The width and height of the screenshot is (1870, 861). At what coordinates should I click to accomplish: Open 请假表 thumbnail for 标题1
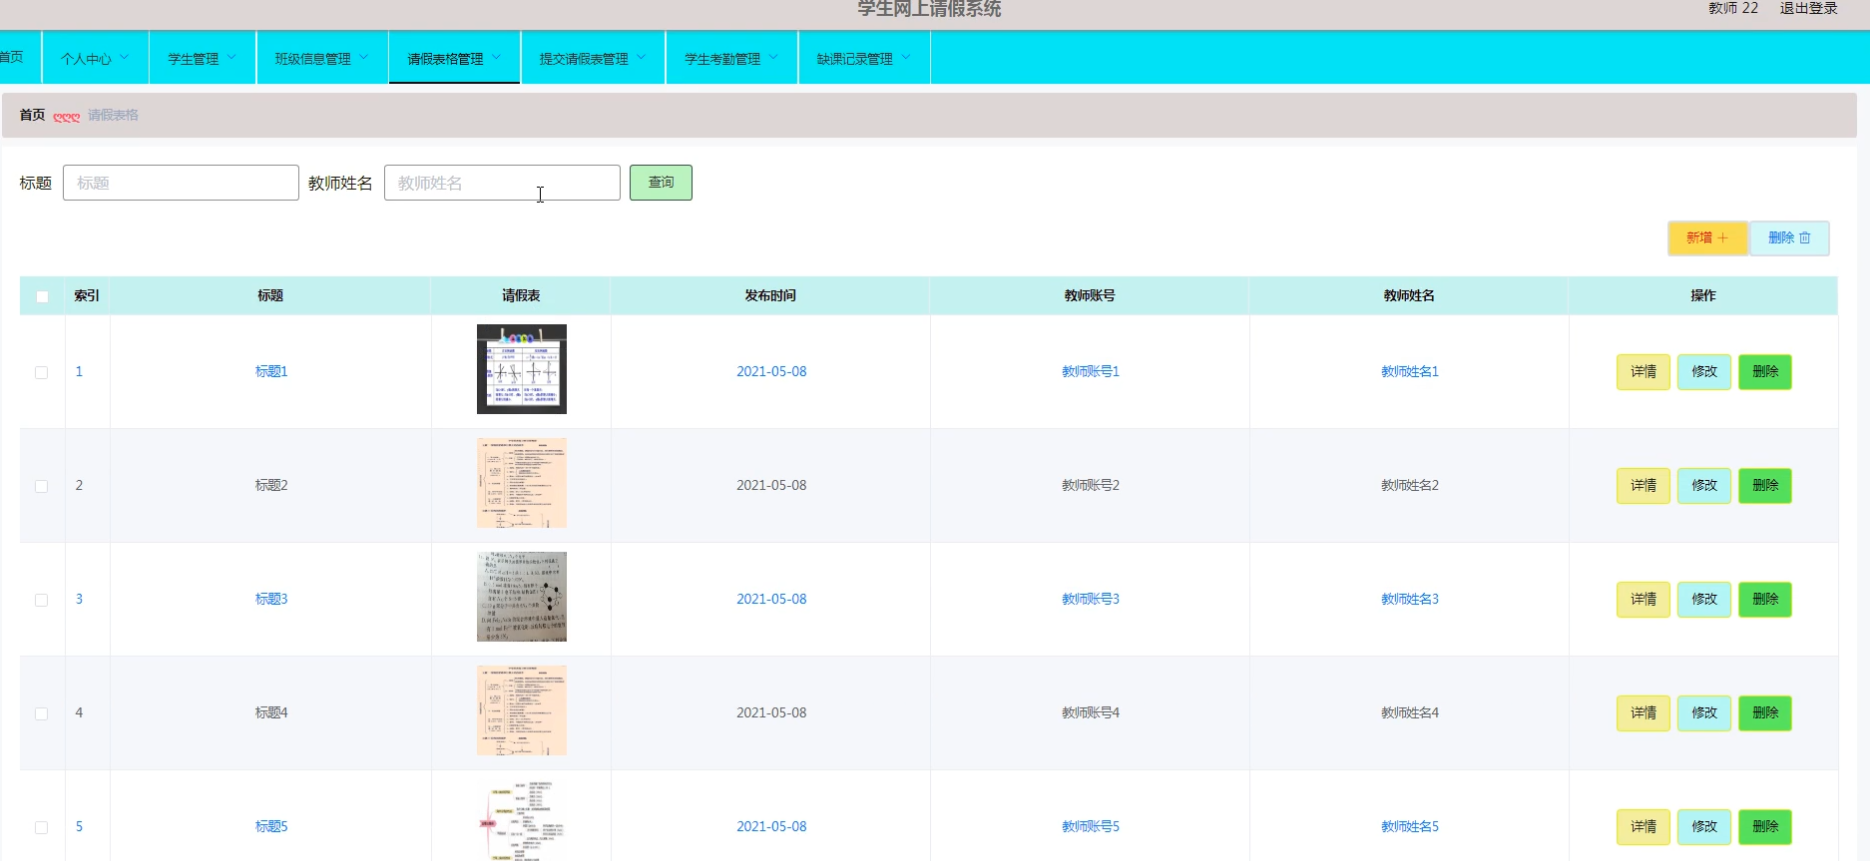(x=522, y=369)
